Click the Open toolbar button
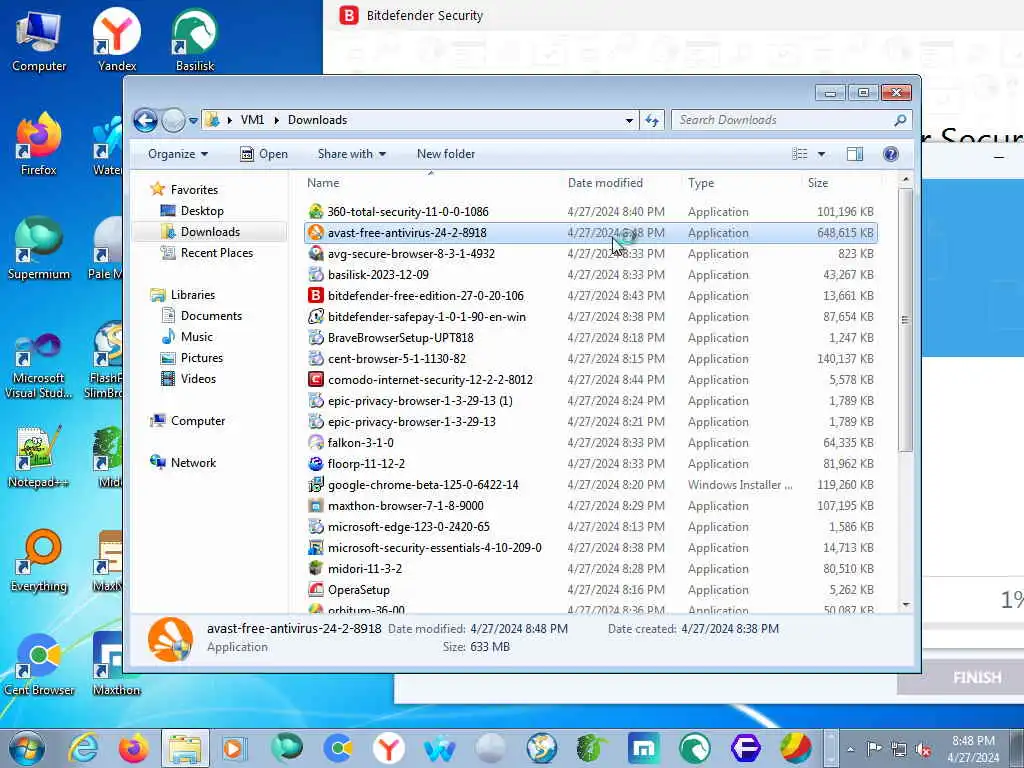 [x=264, y=154]
